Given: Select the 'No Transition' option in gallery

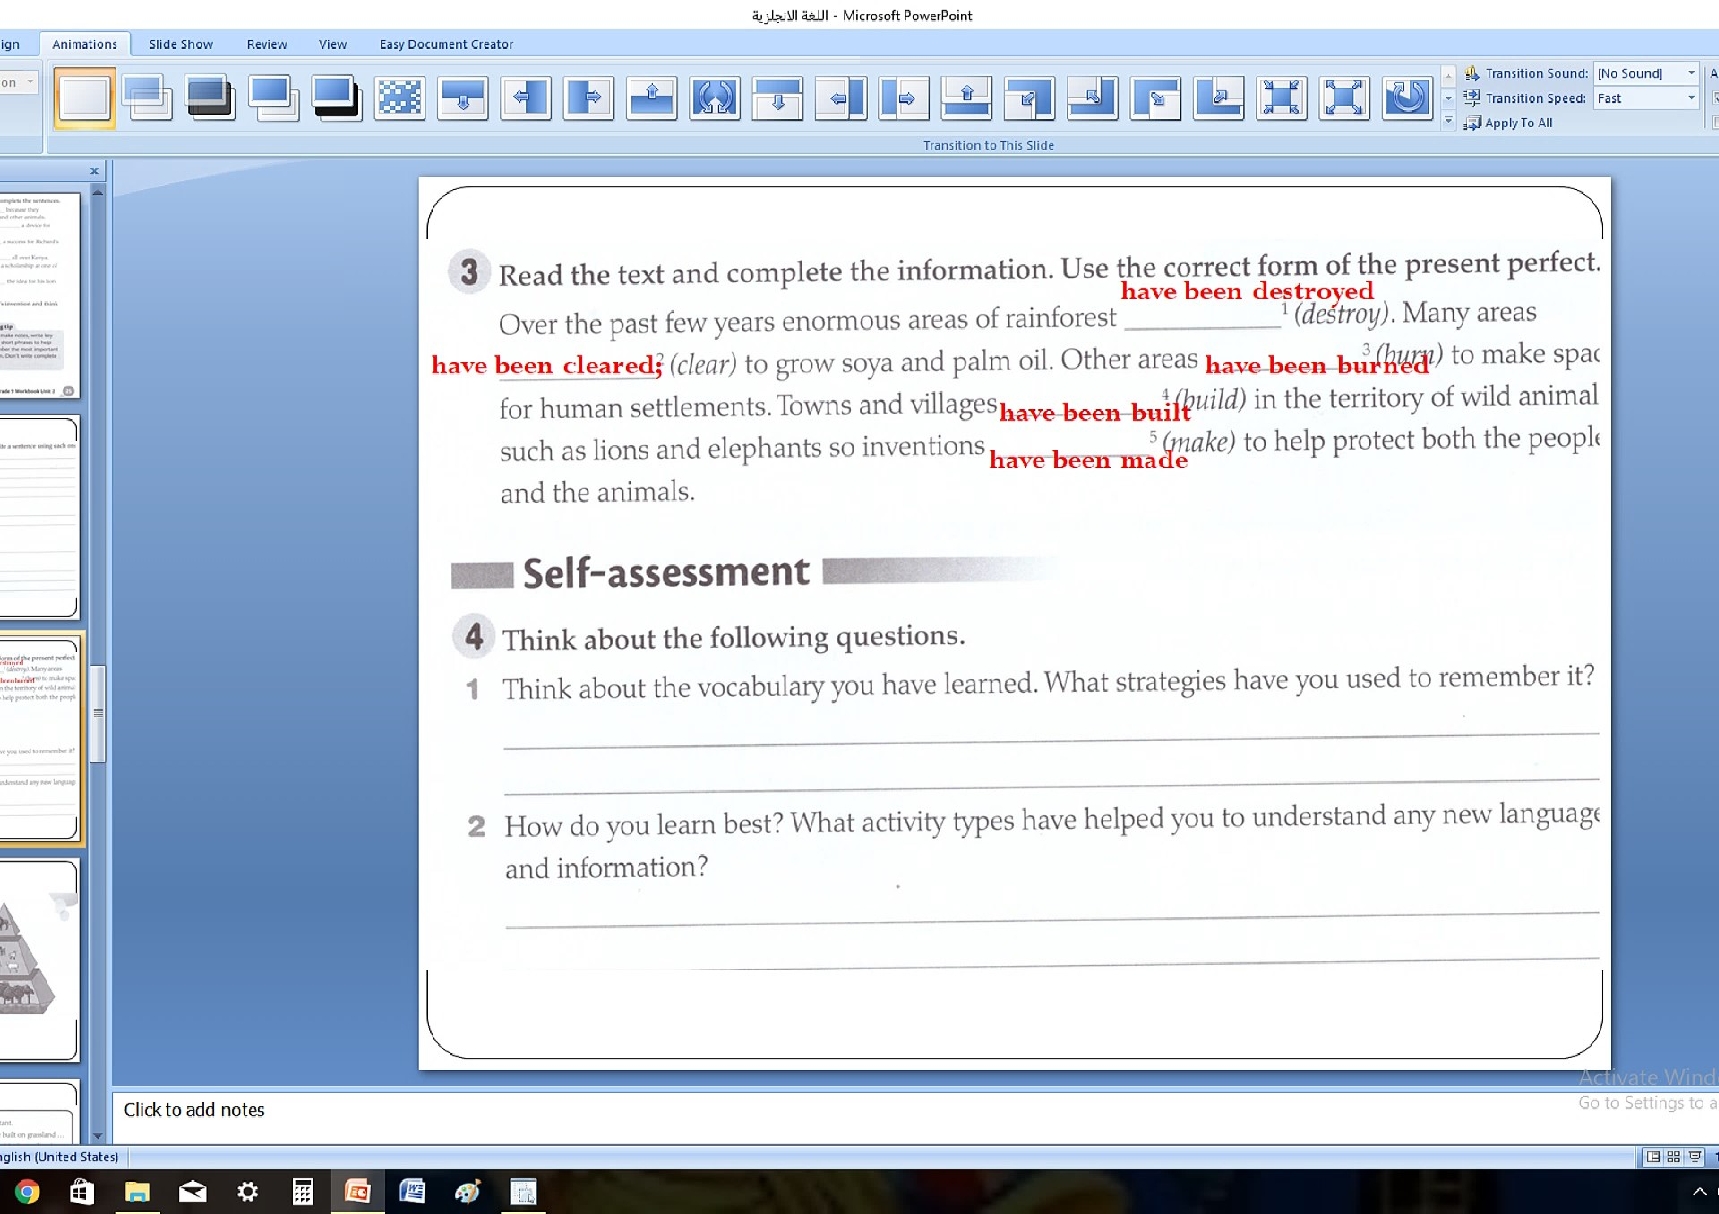Looking at the screenshot, I should [x=84, y=98].
